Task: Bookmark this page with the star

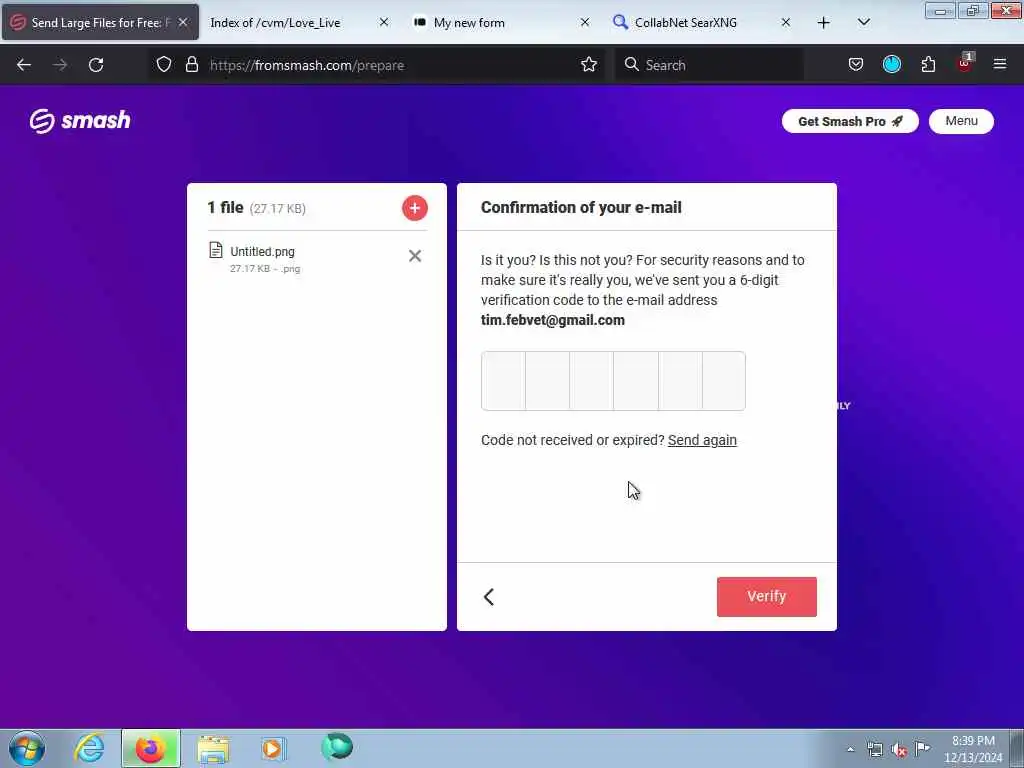Action: tap(589, 64)
